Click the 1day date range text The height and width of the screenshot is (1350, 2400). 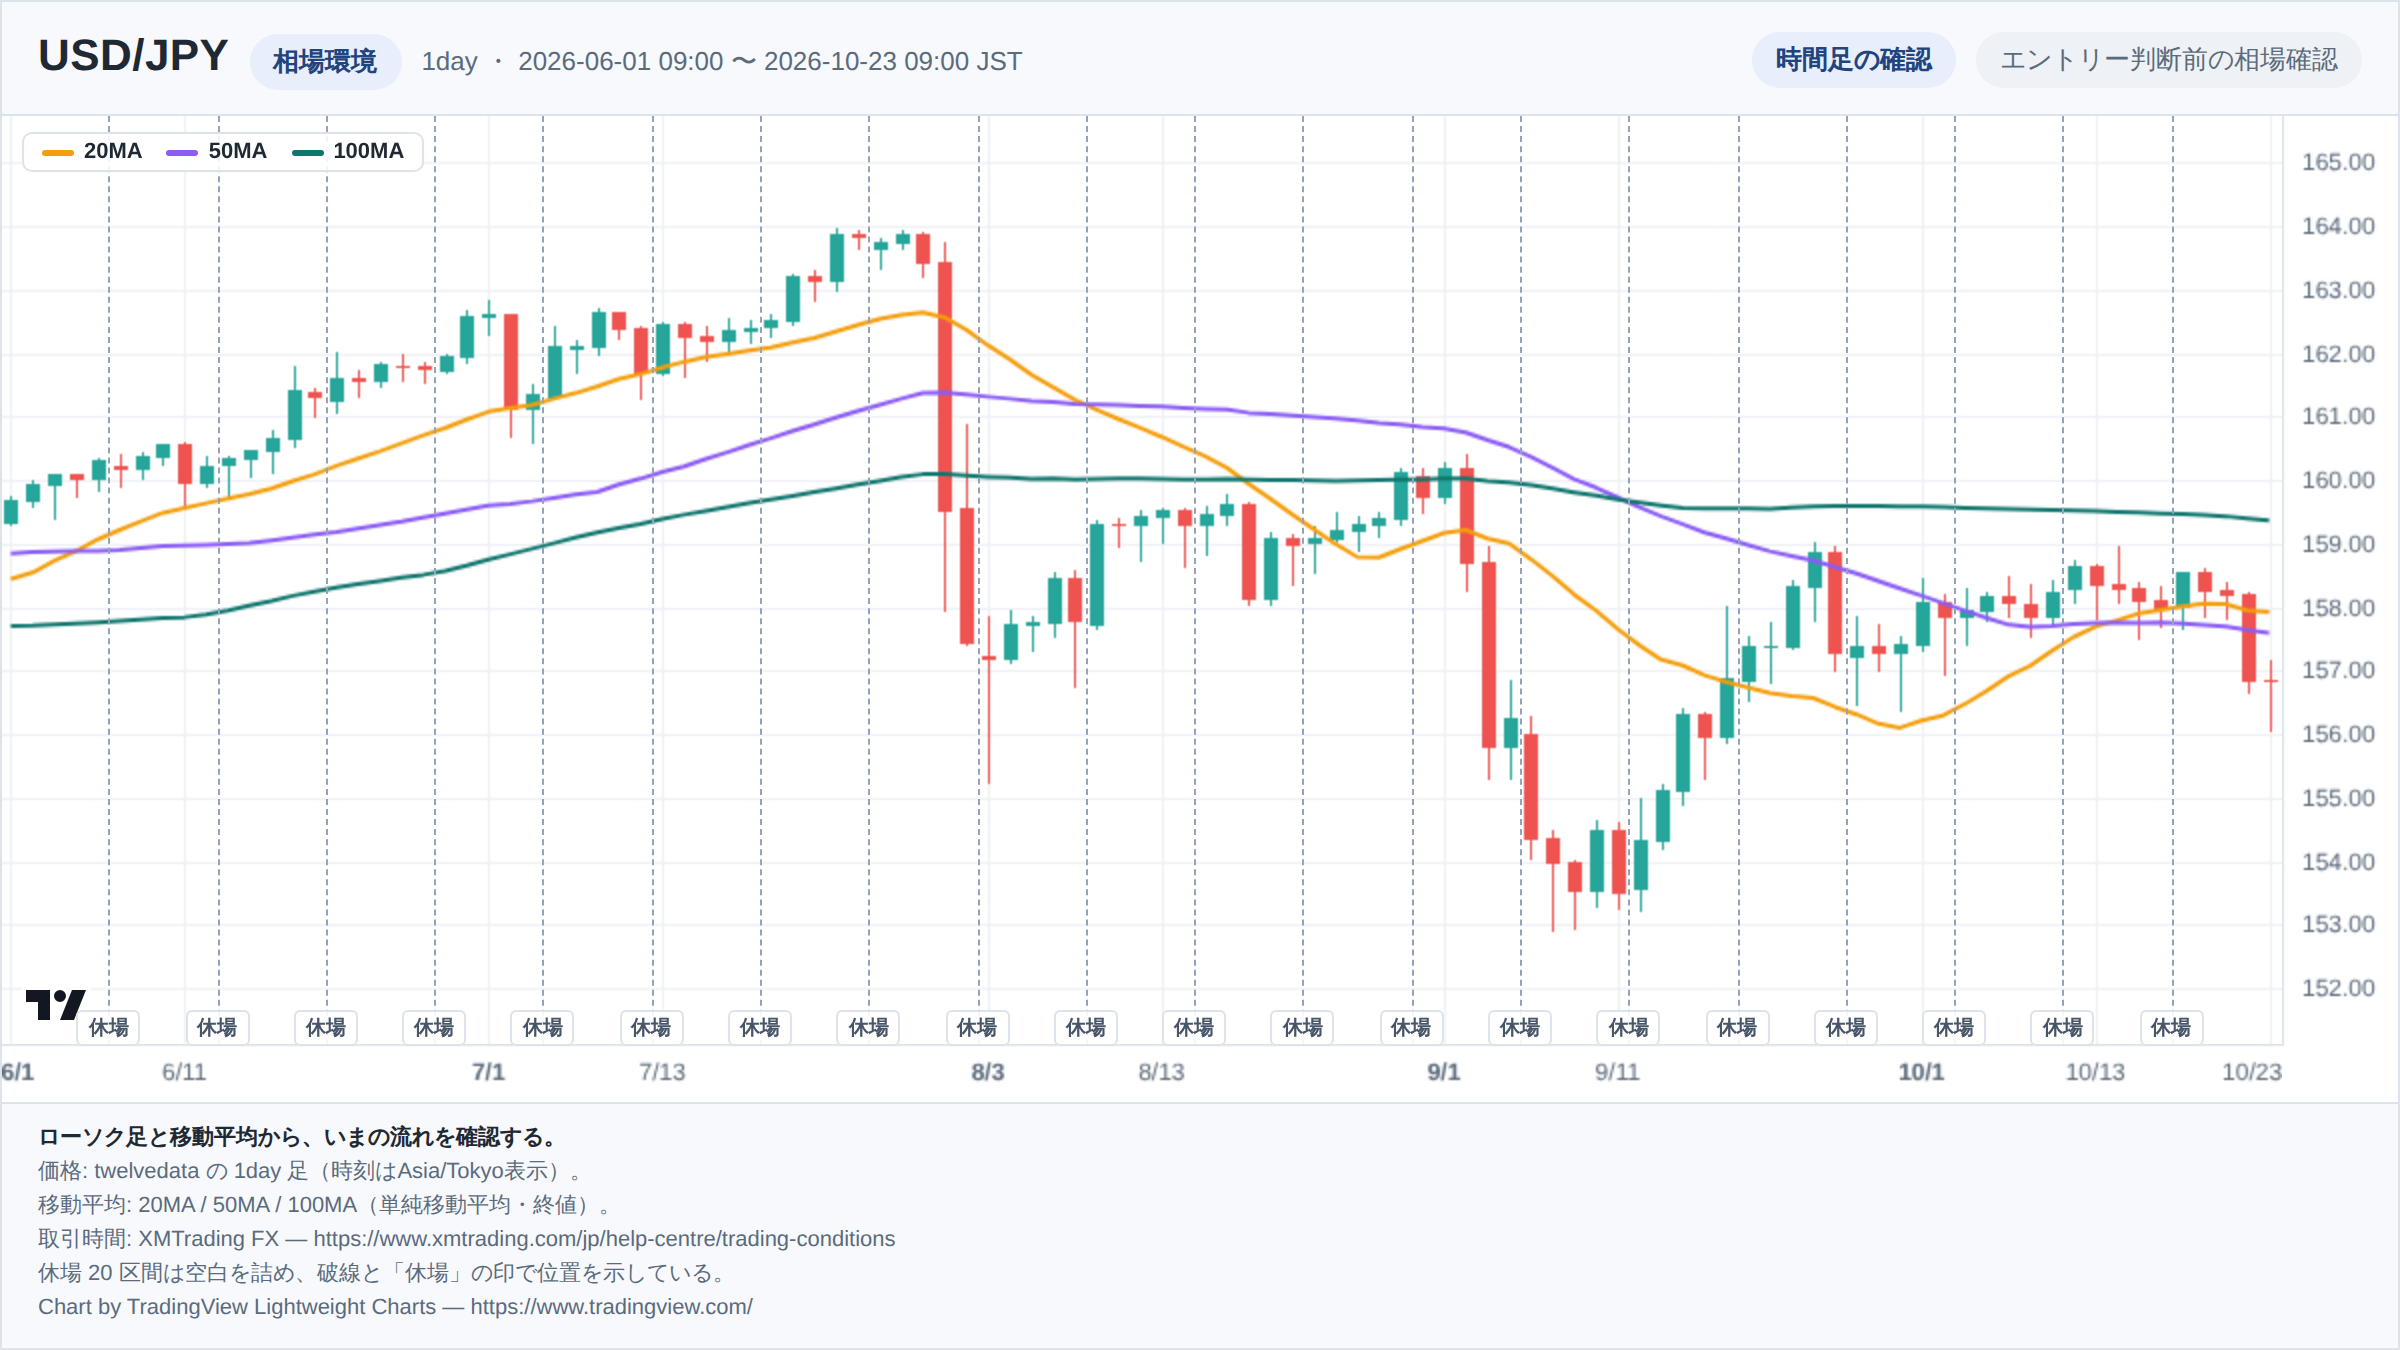[721, 62]
